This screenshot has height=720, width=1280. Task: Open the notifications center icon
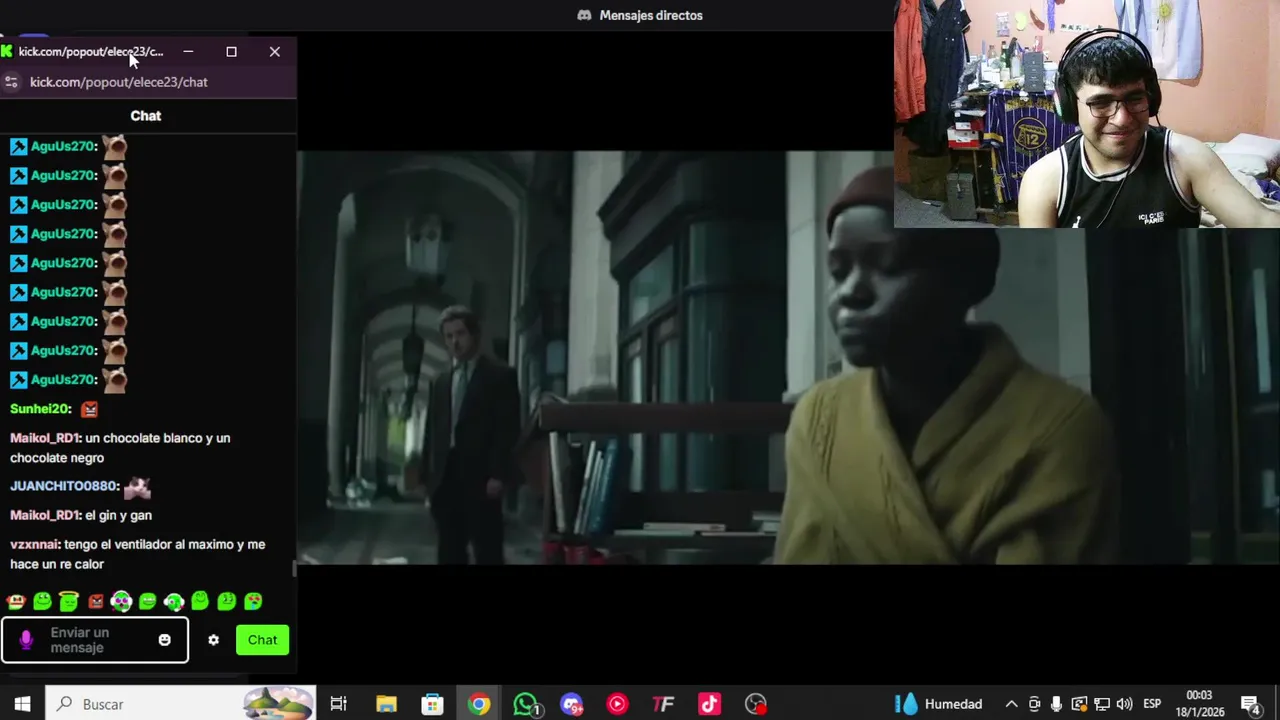tap(1251, 705)
